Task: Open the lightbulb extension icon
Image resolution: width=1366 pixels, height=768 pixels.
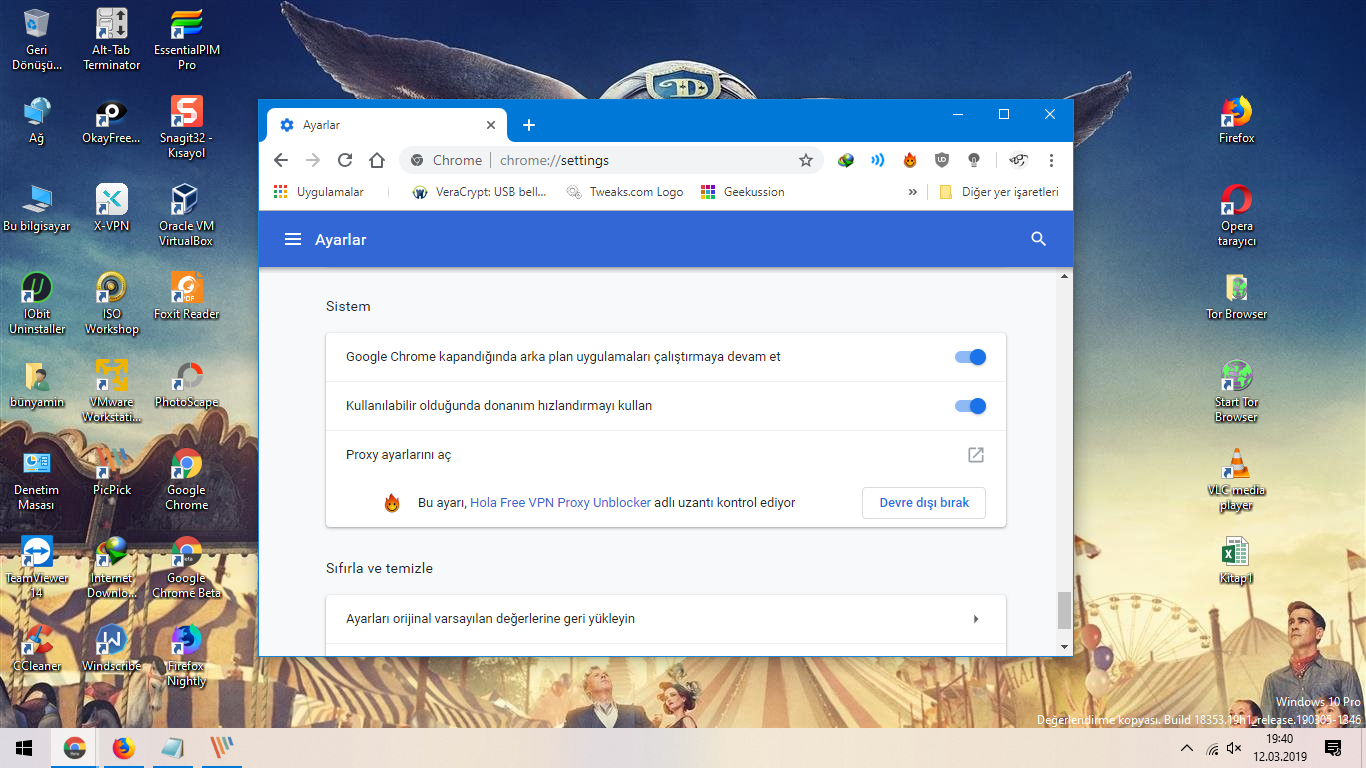Action: 974,160
